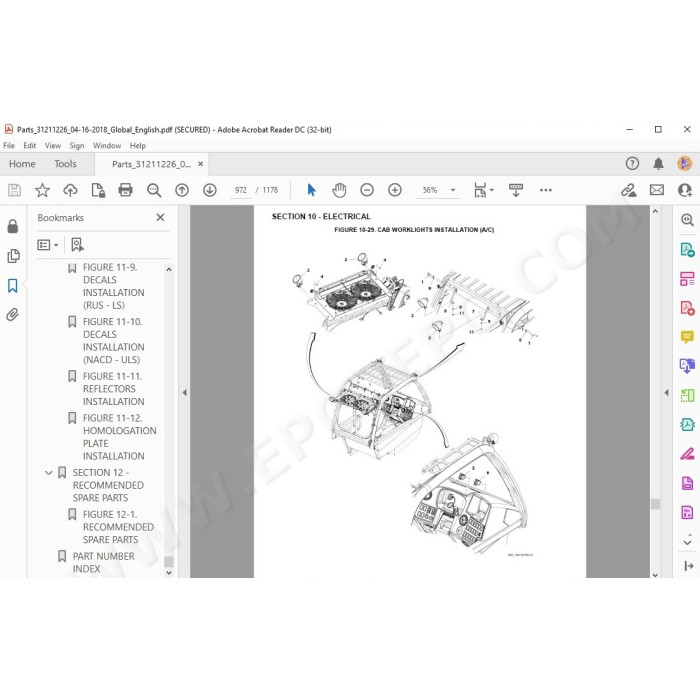Screen dimensions: 700x700
Task: Go to next page arrow
Action: pyautogui.click(x=210, y=190)
